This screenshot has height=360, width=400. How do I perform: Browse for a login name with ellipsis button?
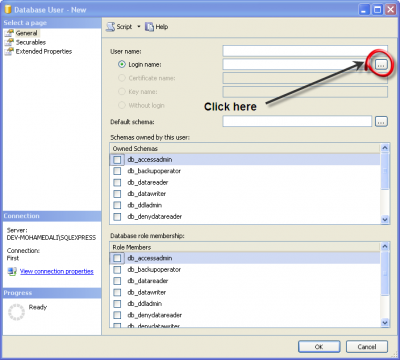click(x=381, y=65)
